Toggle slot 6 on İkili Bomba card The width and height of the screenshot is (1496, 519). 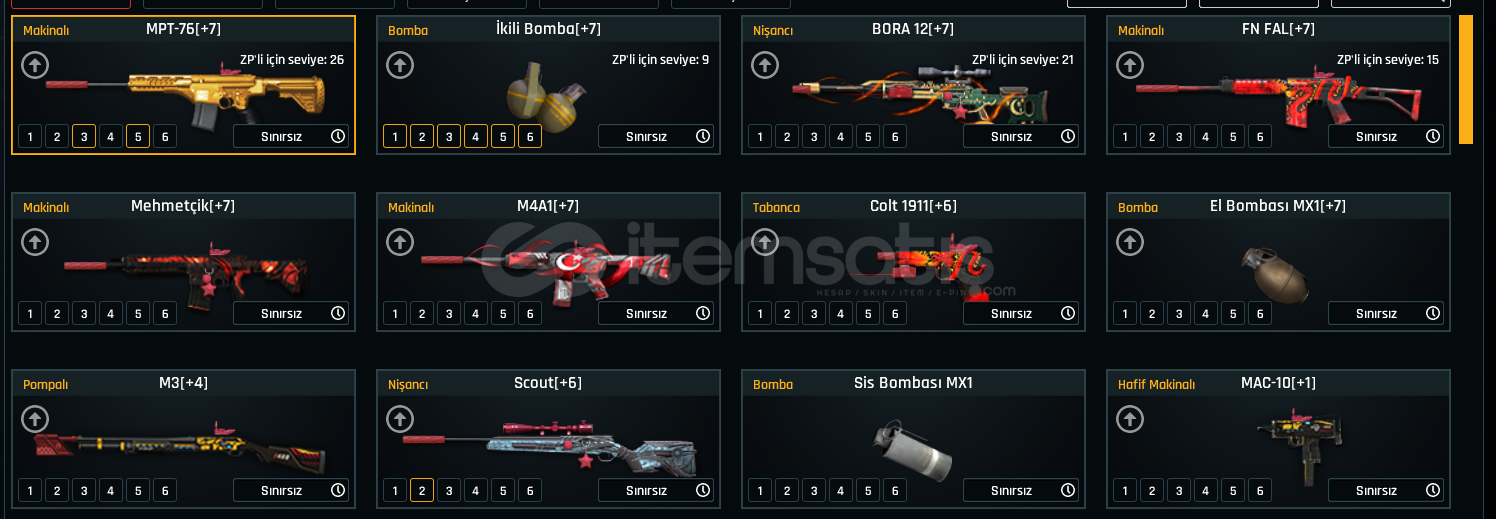(x=530, y=136)
